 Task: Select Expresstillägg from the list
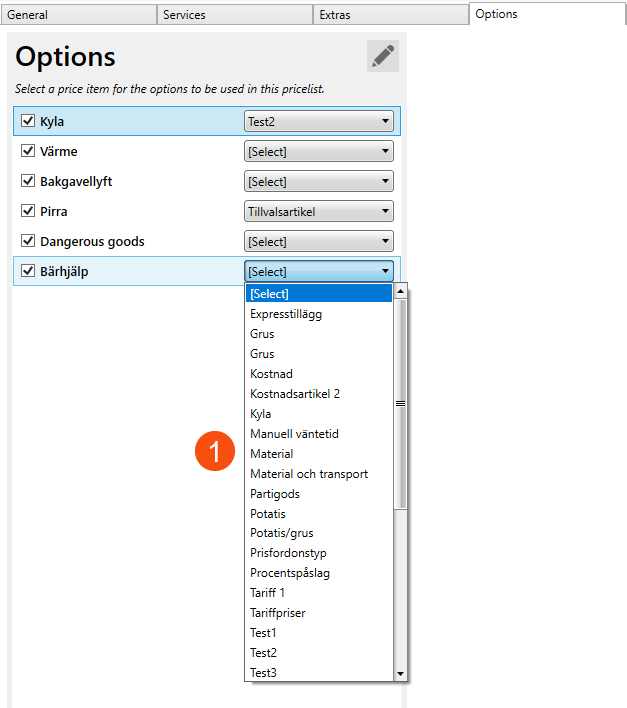coord(286,314)
